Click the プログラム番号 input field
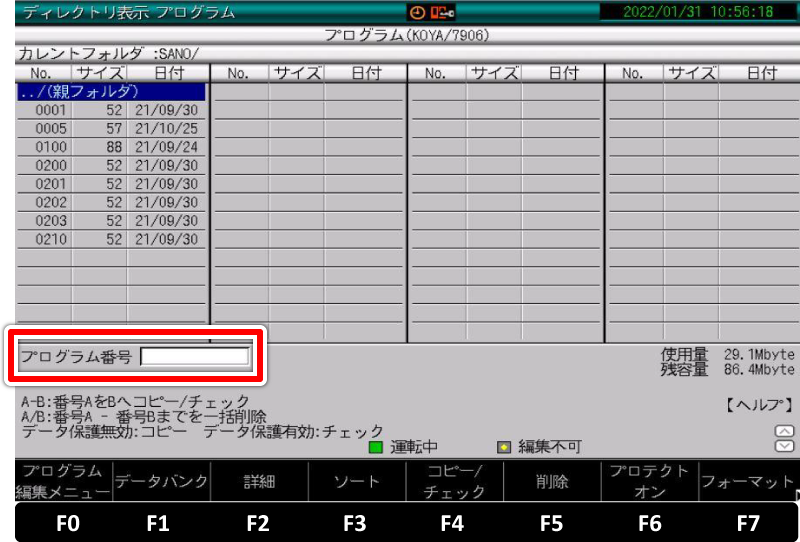Viewport: 800px width, 542px height. click(195, 356)
